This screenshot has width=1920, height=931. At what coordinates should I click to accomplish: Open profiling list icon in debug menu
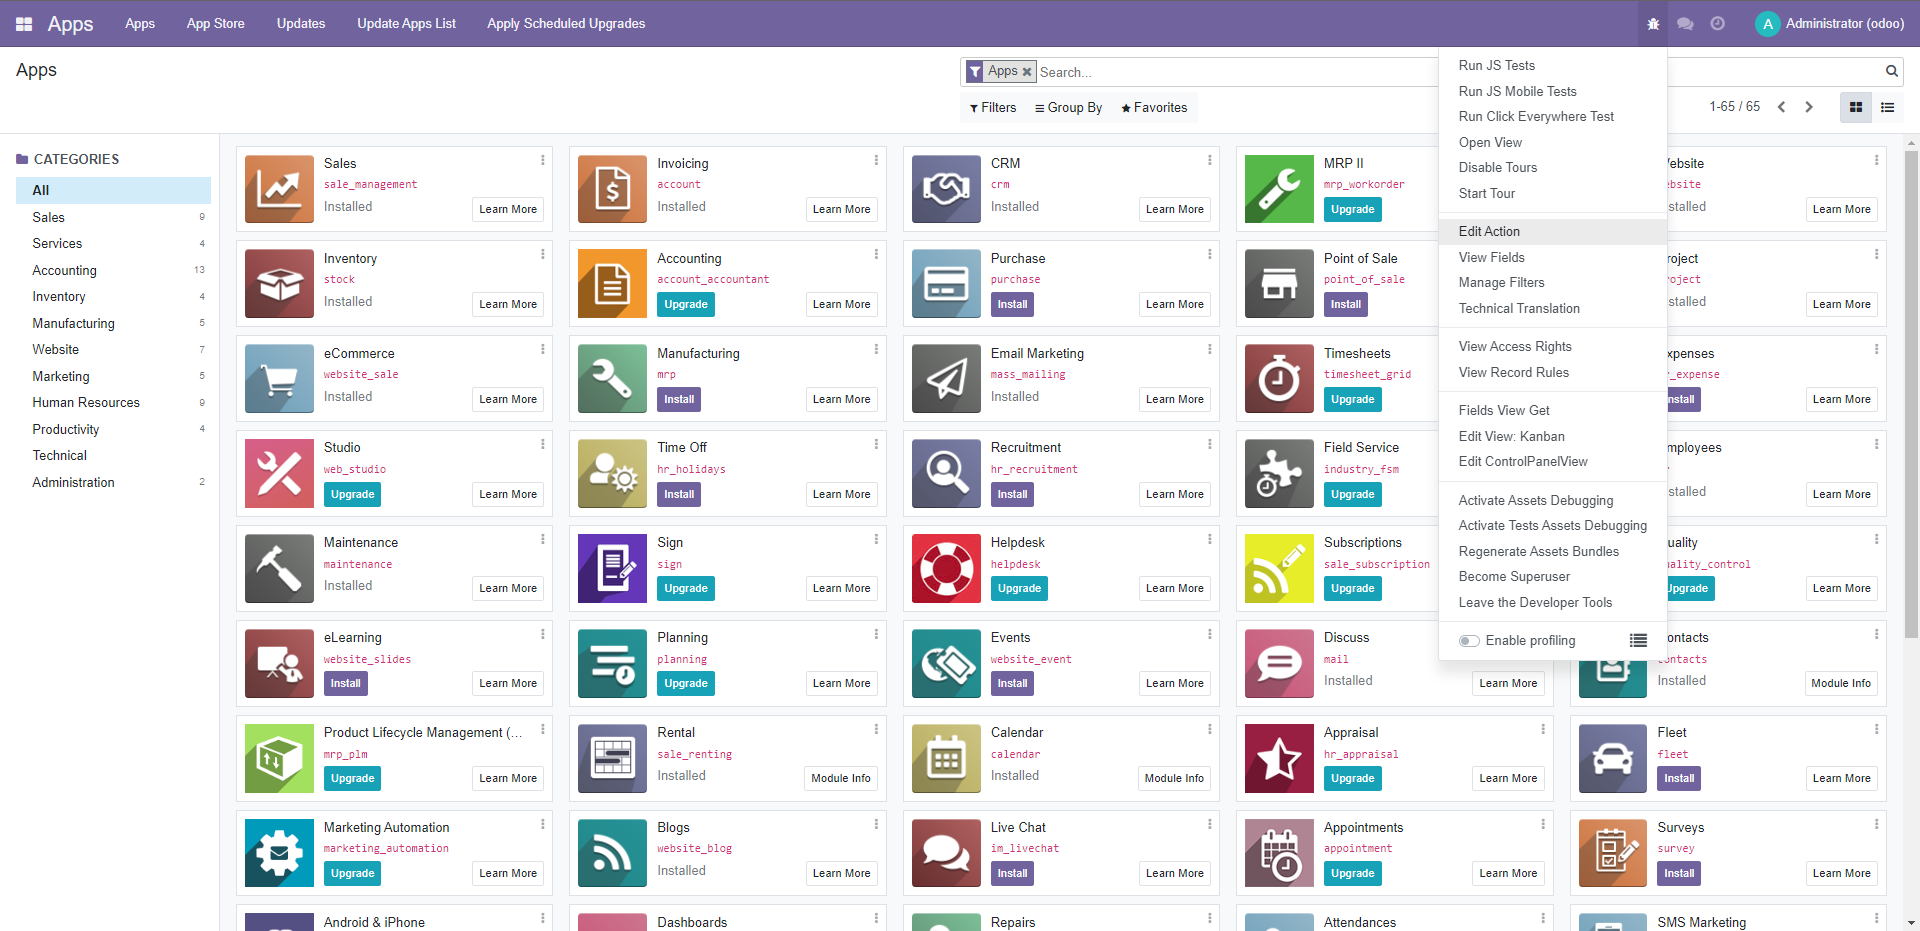tap(1638, 641)
